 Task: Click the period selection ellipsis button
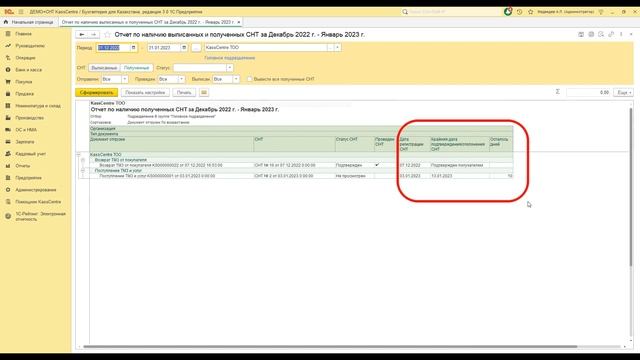(196, 48)
